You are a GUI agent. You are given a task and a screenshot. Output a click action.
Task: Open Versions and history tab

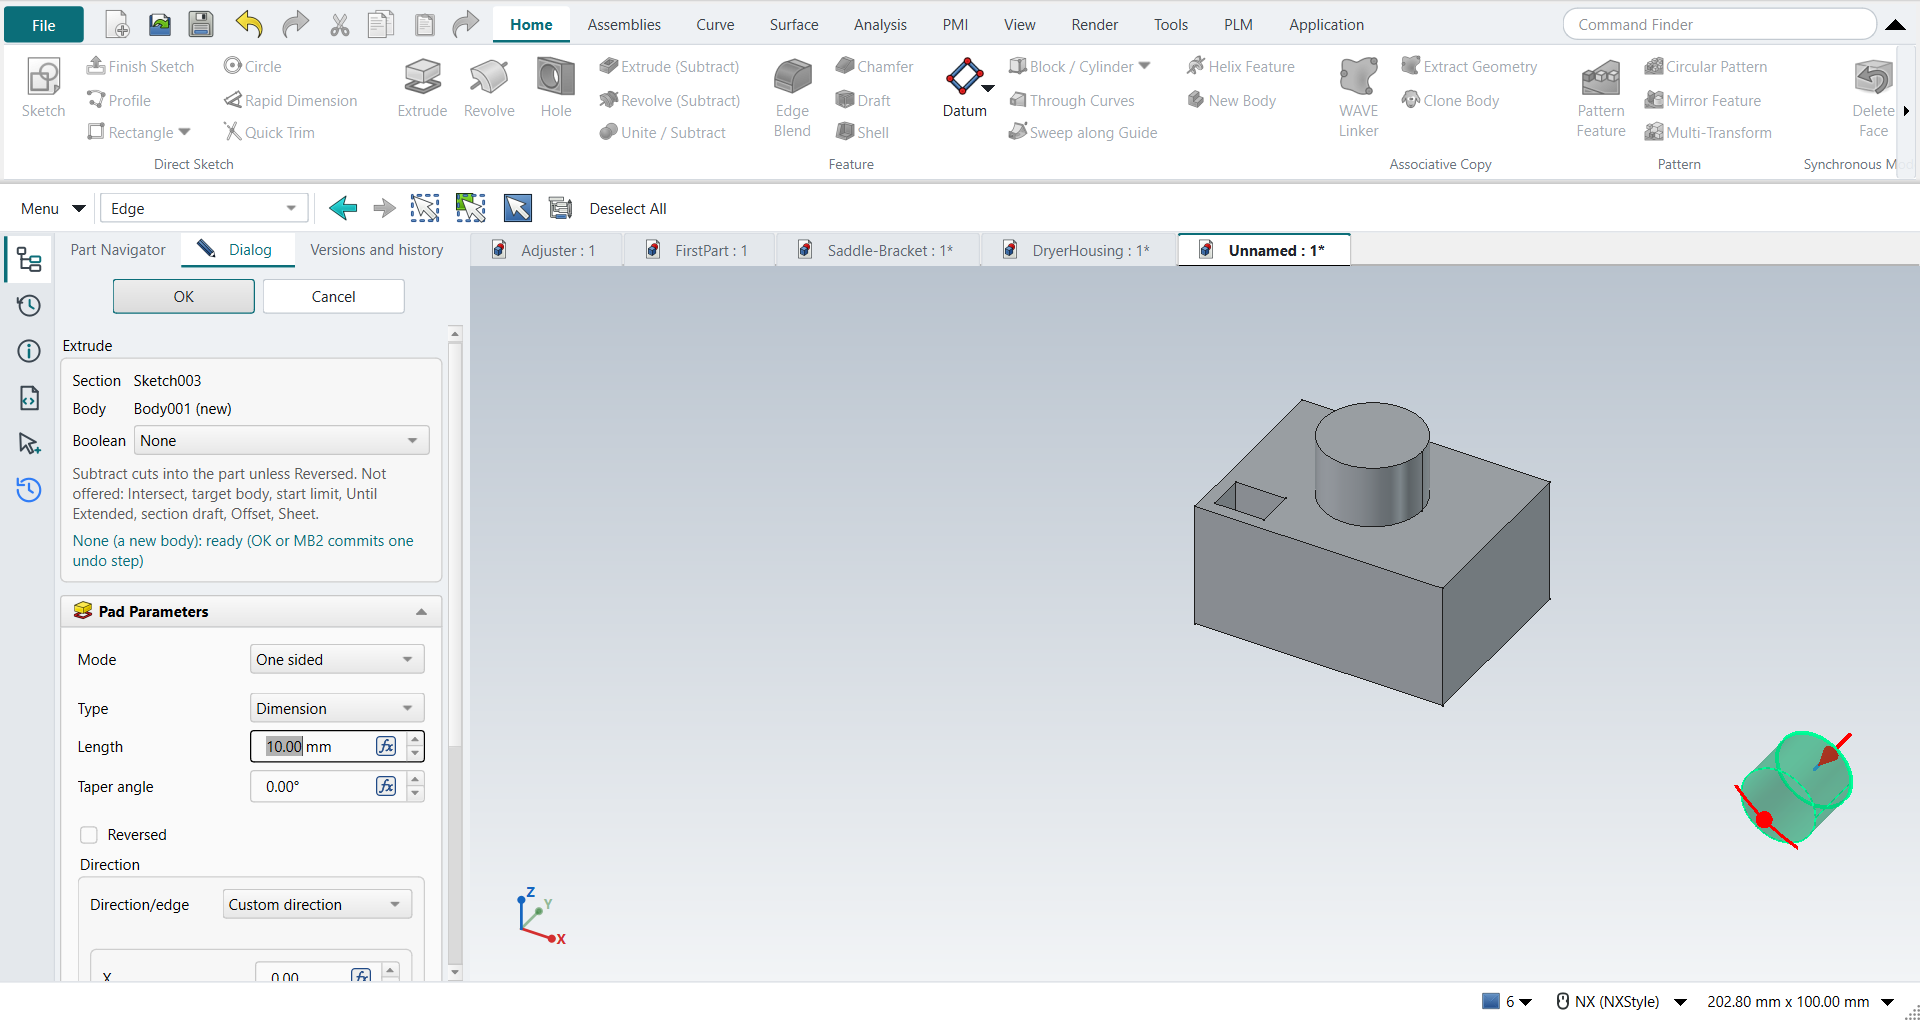click(376, 250)
